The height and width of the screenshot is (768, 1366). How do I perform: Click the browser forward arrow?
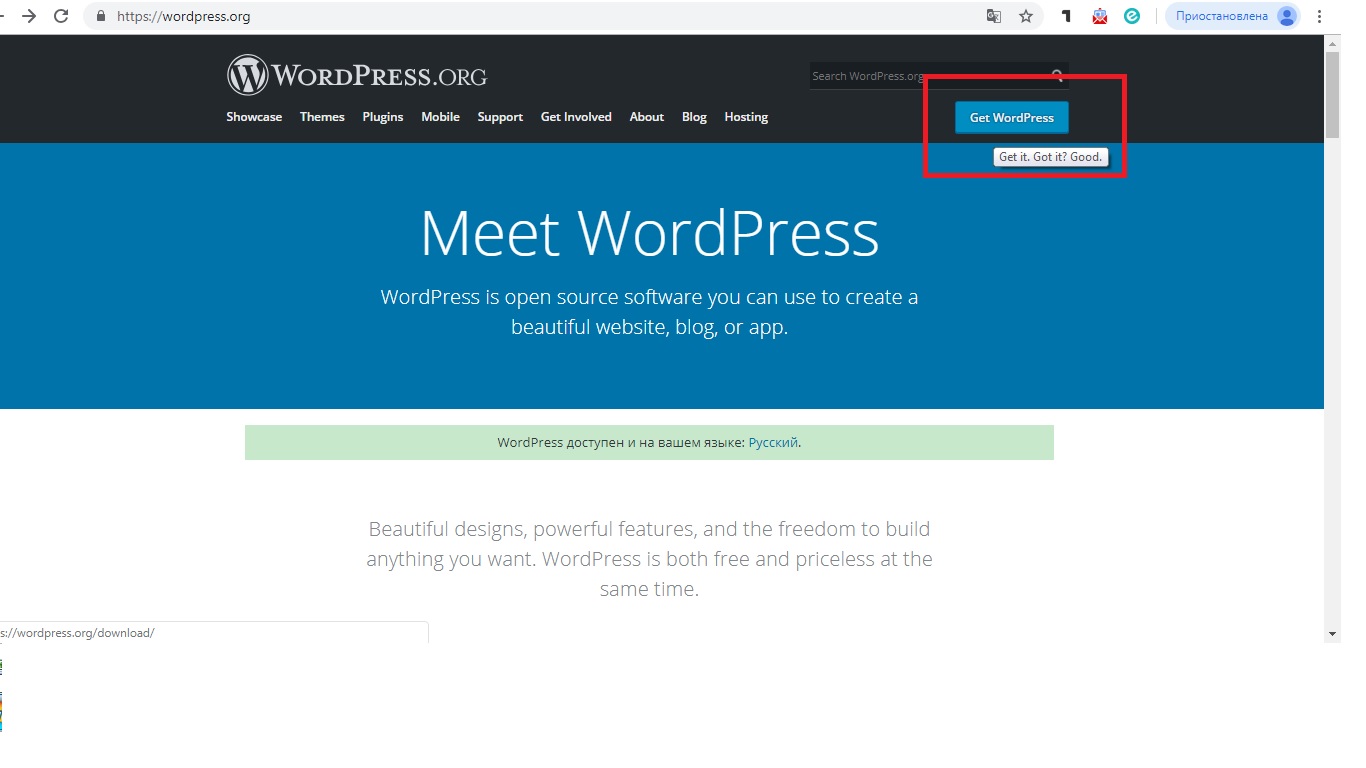(29, 16)
